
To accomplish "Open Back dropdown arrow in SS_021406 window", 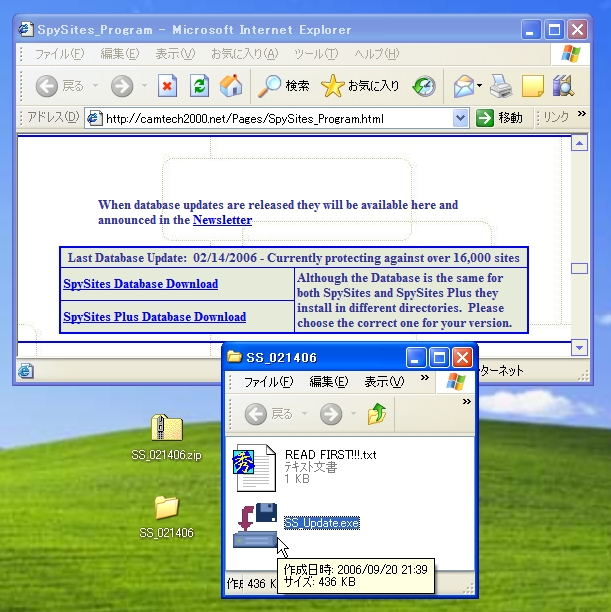I will pyautogui.click(x=304, y=414).
